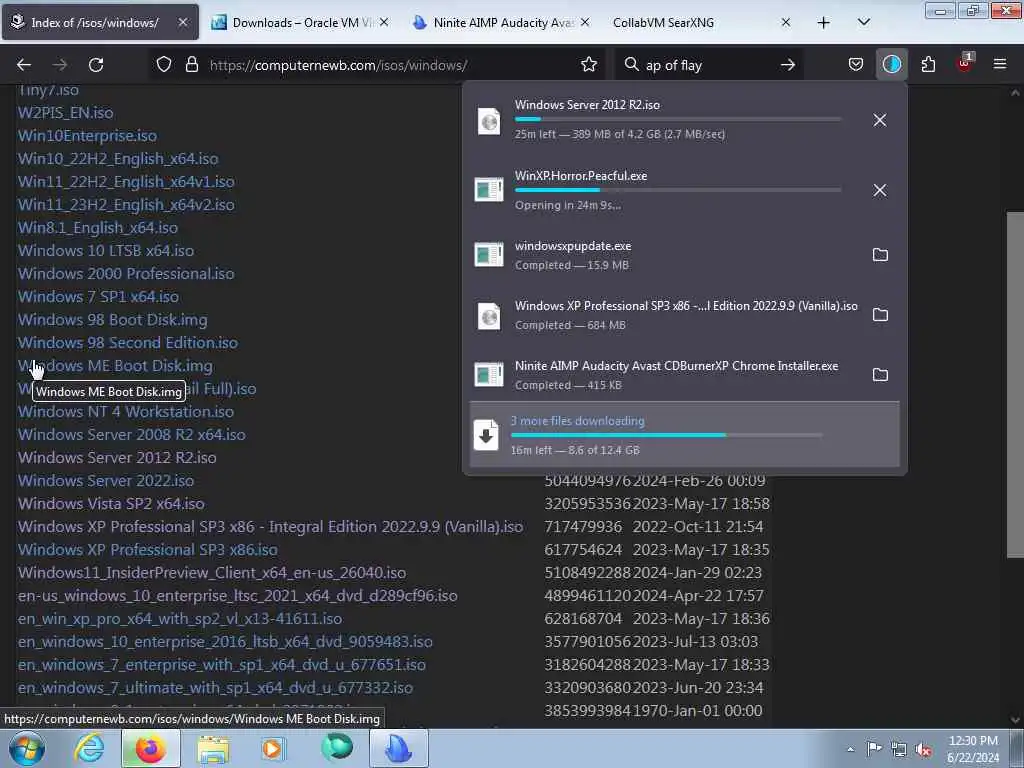Click the Action Center flag tray icon
This screenshot has height=768, width=1024.
coord(874,749)
